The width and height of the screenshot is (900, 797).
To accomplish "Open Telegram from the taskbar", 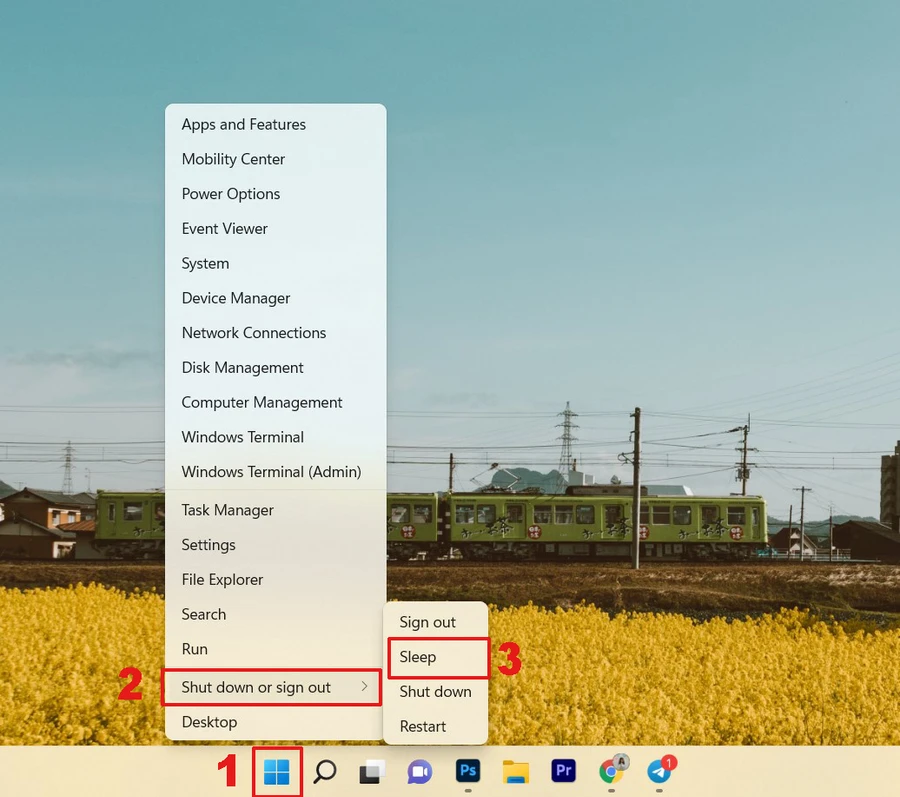I will point(660,771).
